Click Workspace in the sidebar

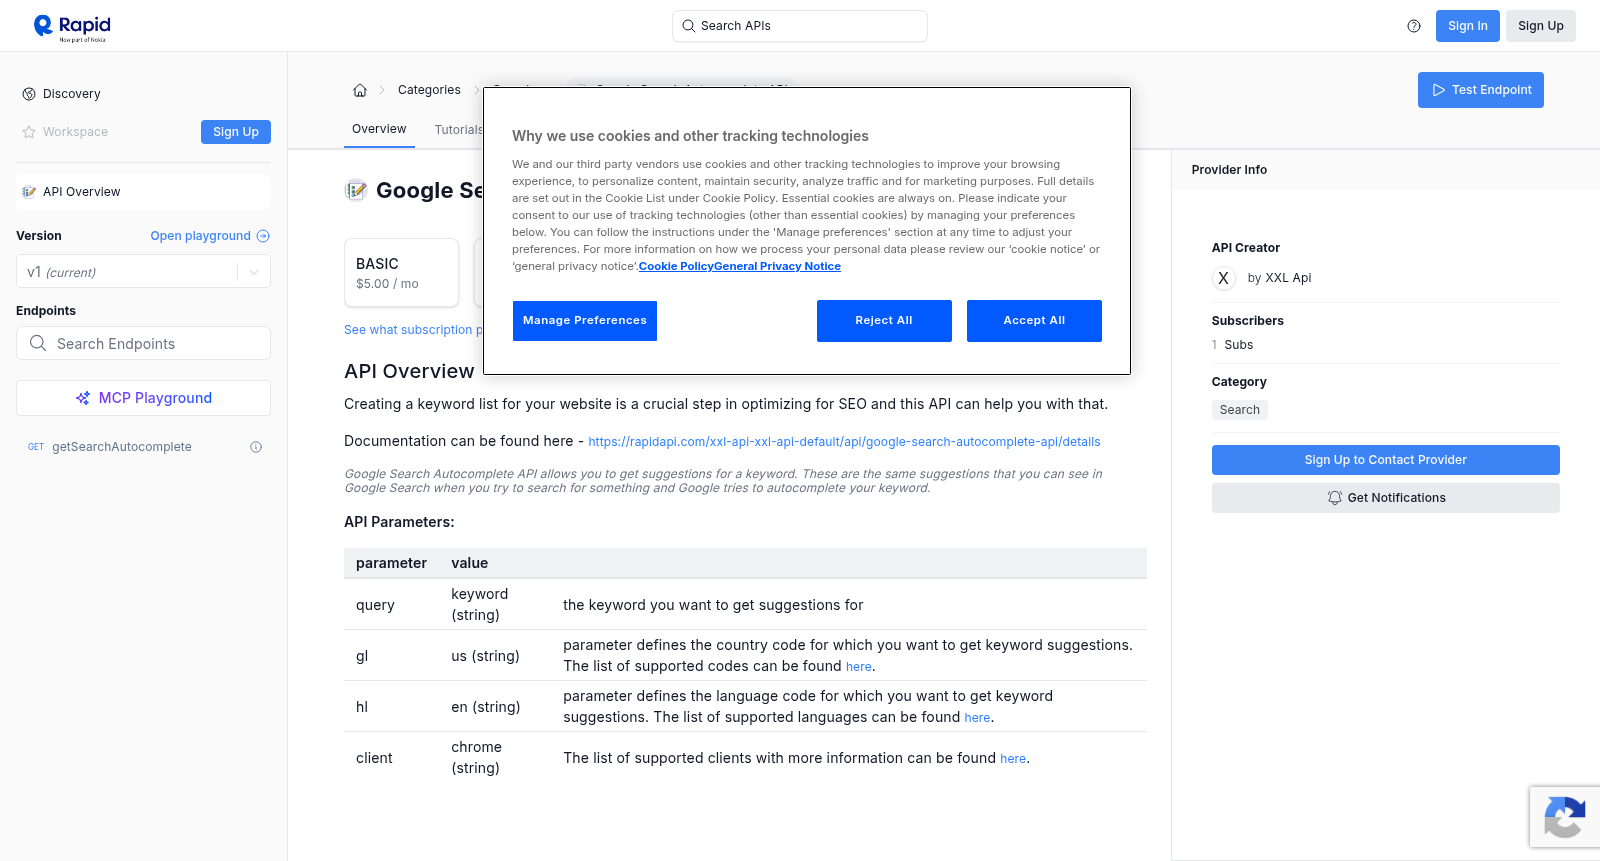75,132
